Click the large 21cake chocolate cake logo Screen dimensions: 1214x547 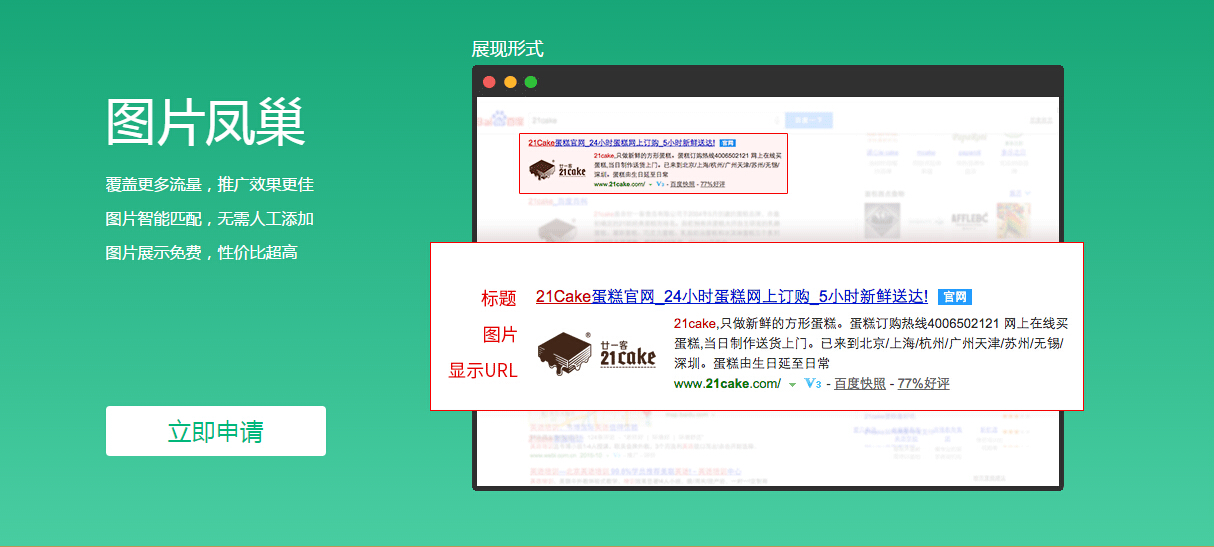[x=597, y=352]
